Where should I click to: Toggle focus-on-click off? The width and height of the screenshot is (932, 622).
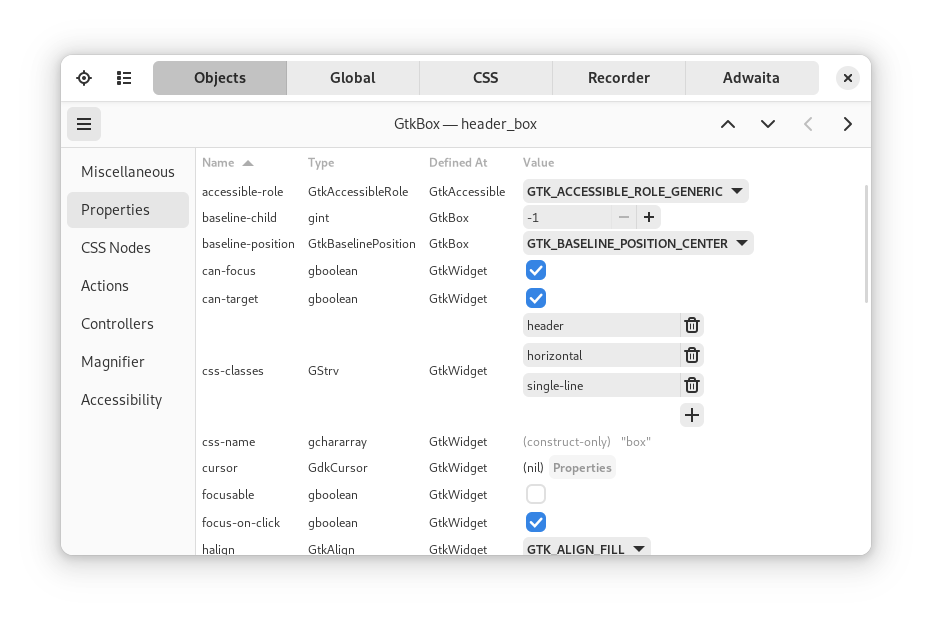click(536, 522)
